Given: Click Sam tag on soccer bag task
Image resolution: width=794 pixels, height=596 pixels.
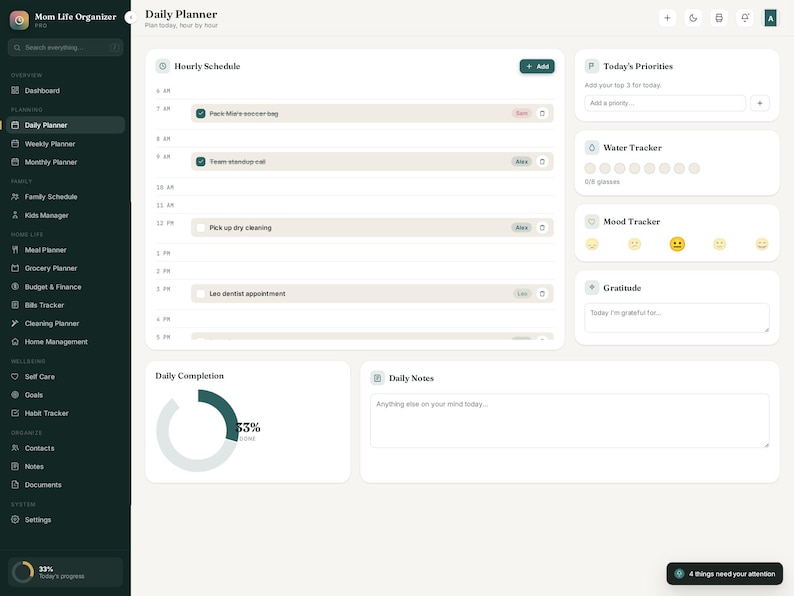Looking at the screenshot, I should click(522, 113).
